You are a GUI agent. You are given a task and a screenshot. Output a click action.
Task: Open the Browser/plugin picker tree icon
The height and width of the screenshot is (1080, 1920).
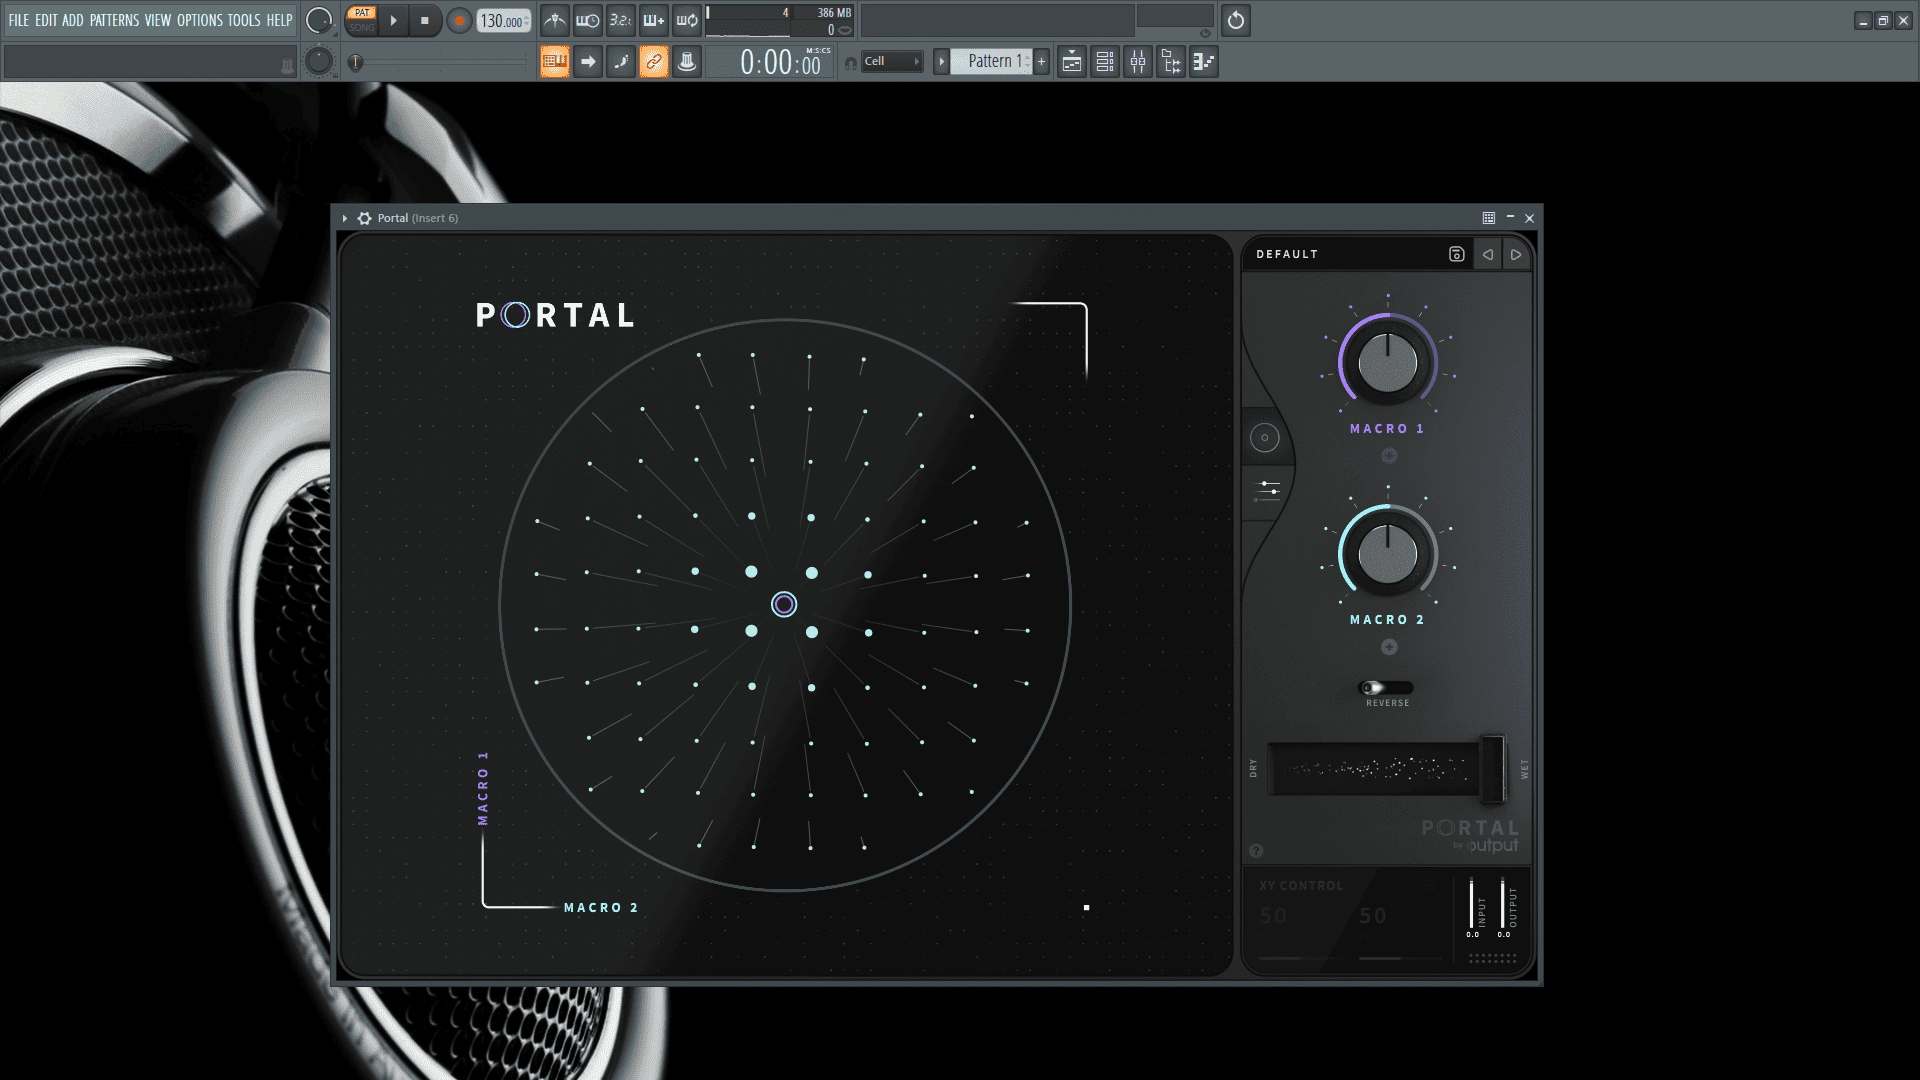click(1171, 62)
